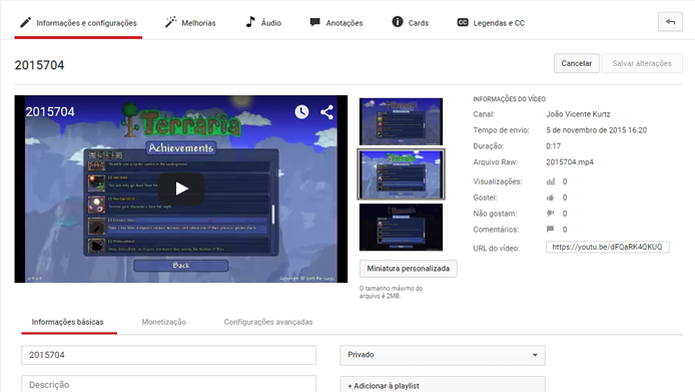This screenshot has width=695, height=392.
Task: Select the first video thumbnail
Action: (401, 121)
